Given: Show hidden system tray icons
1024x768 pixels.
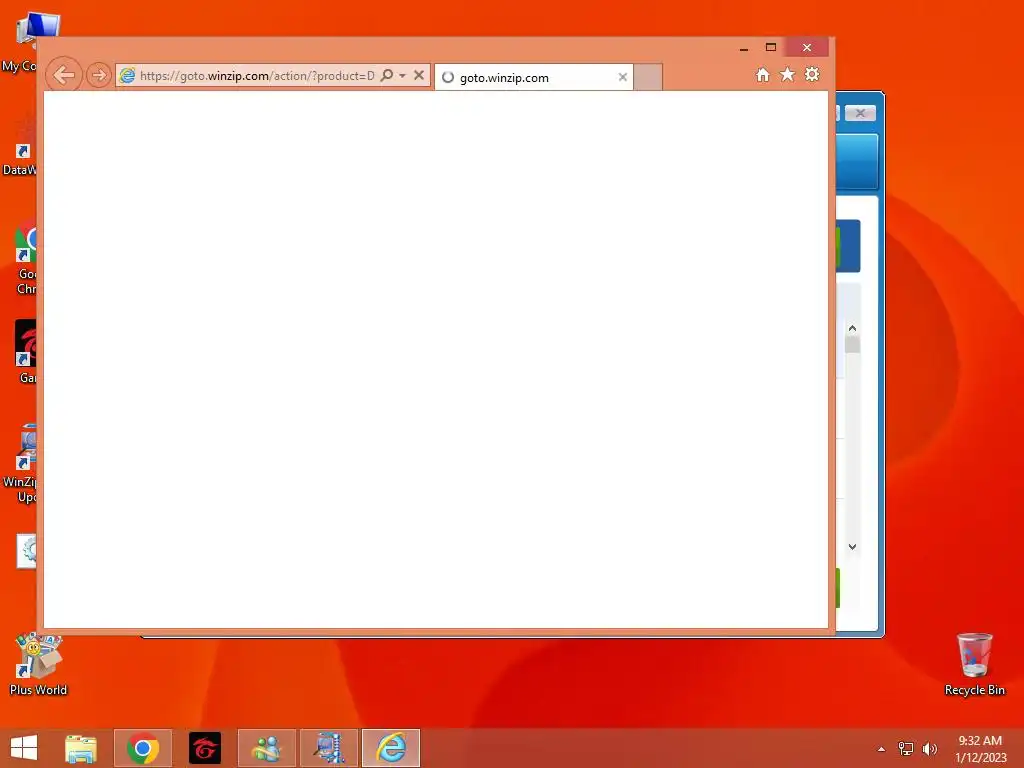Looking at the screenshot, I should point(881,749).
